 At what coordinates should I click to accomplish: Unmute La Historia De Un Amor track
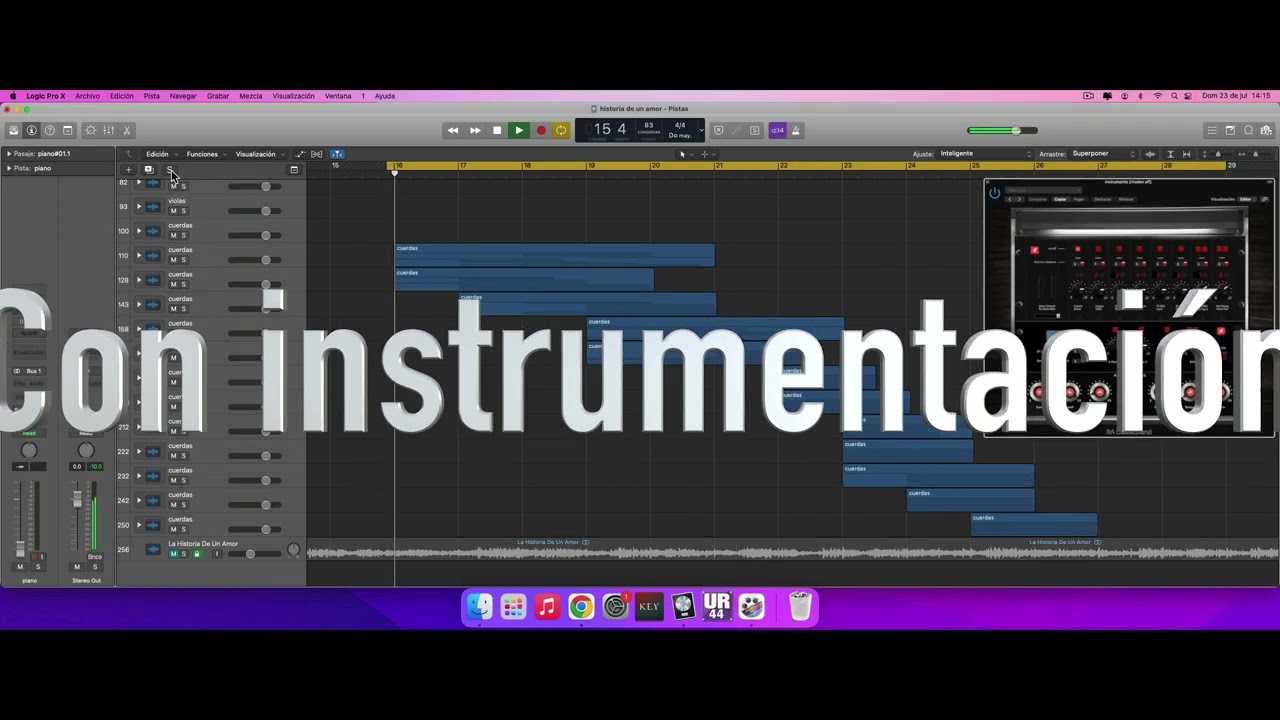tap(173, 554)
